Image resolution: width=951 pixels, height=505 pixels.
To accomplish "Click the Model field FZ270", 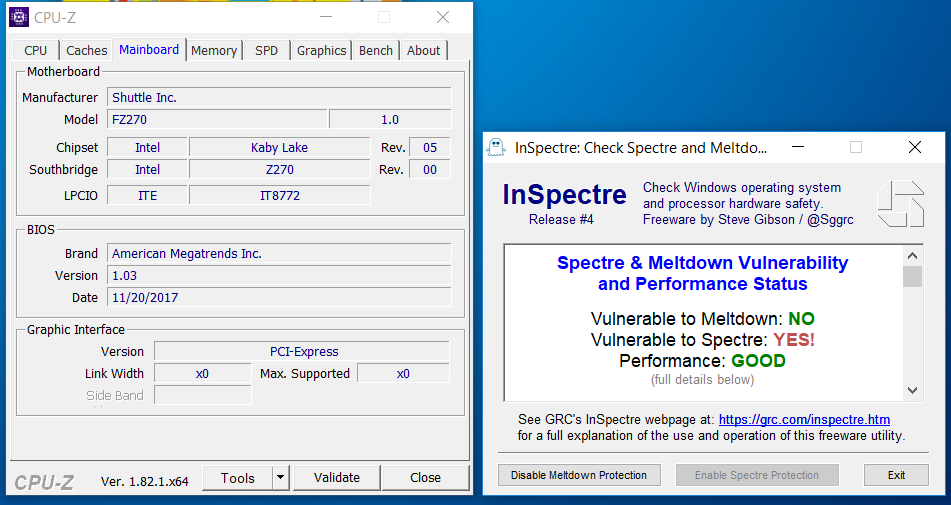I will [x=218, y=119].
